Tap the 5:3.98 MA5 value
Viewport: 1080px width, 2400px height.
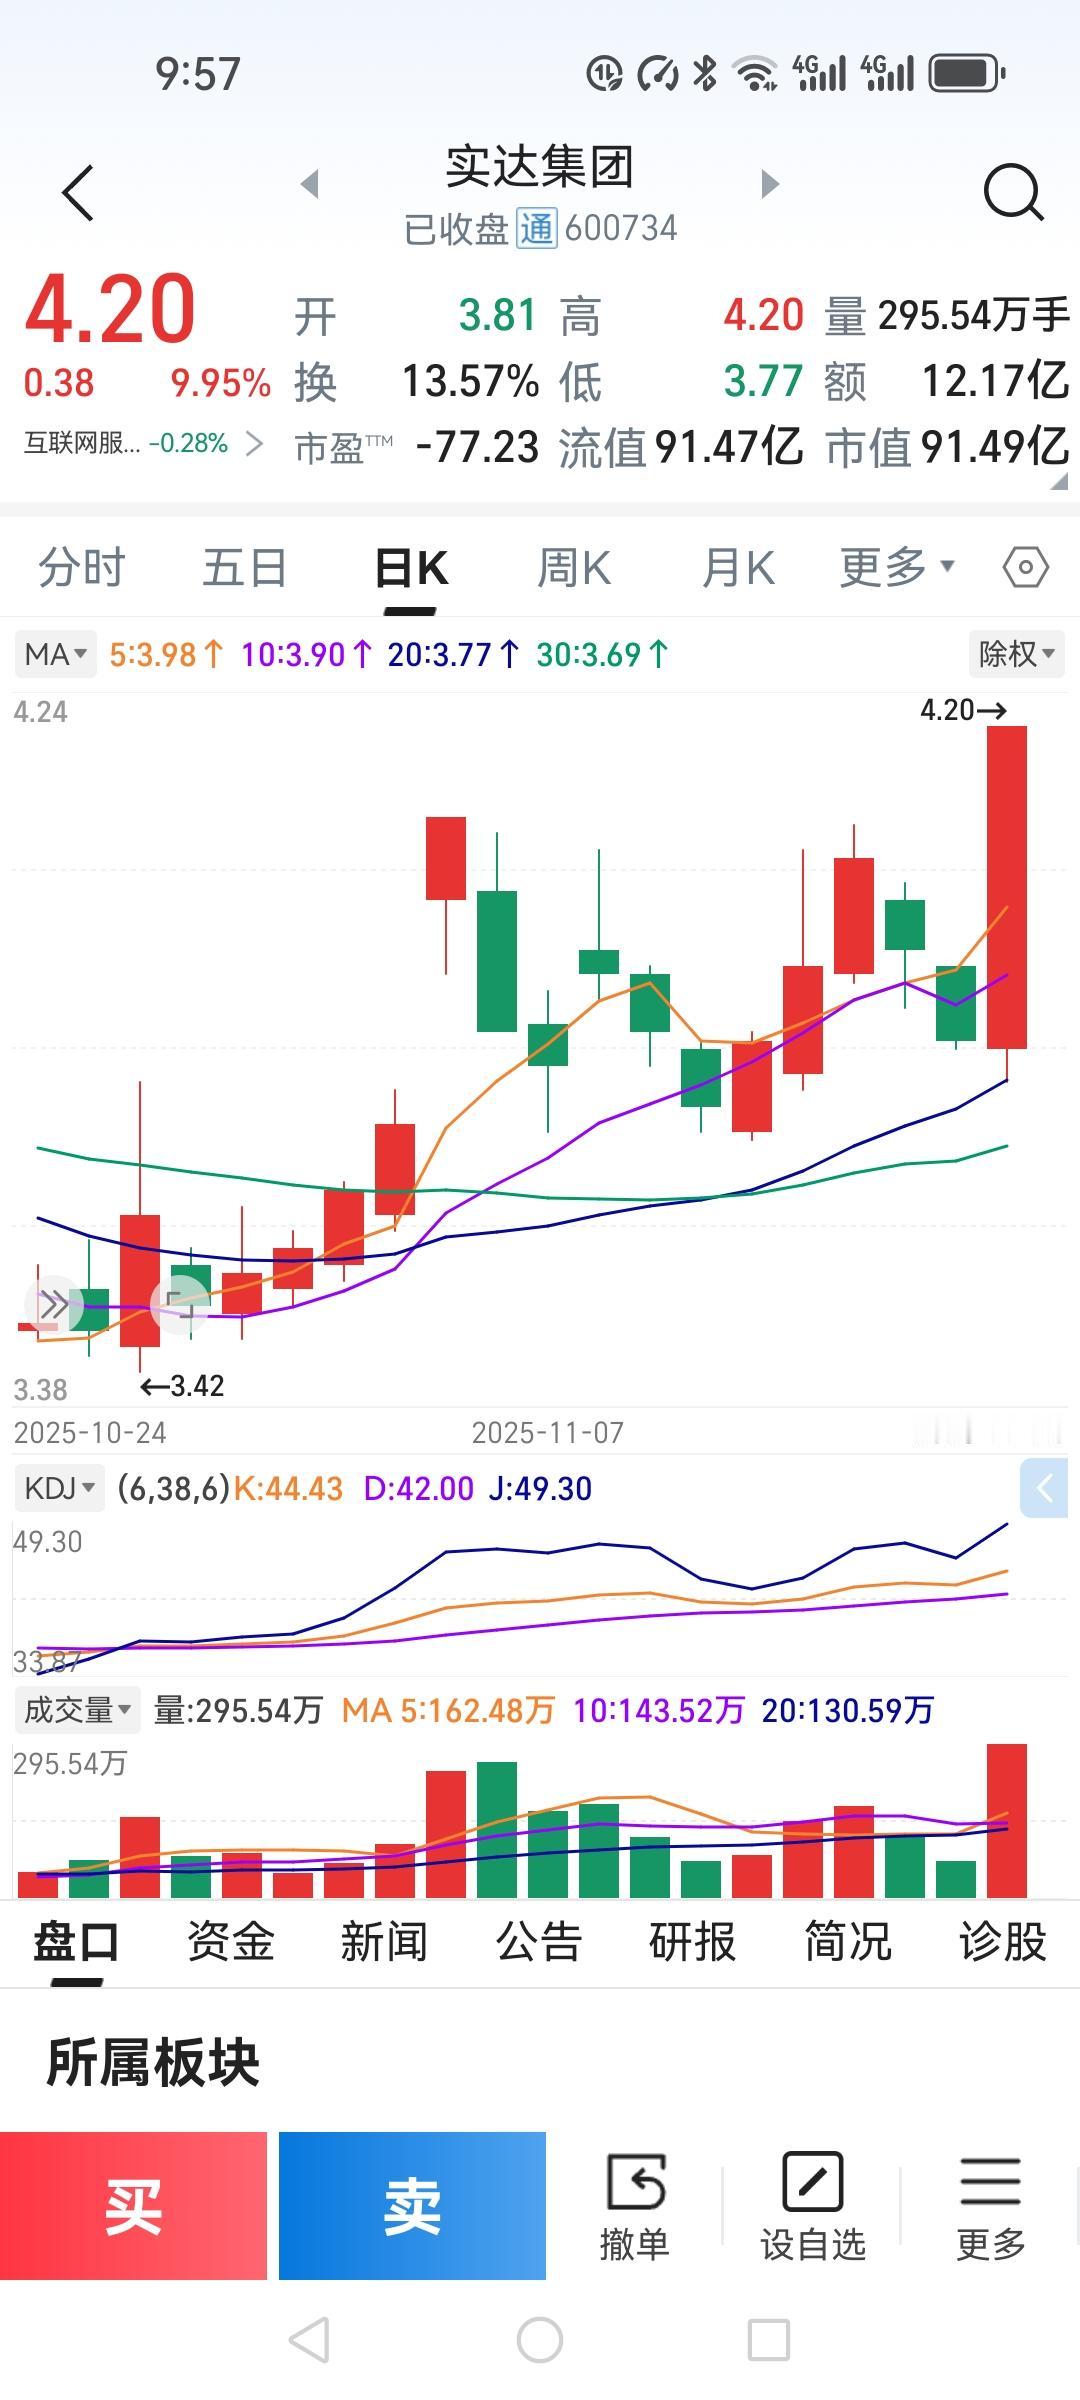[166, 654]
